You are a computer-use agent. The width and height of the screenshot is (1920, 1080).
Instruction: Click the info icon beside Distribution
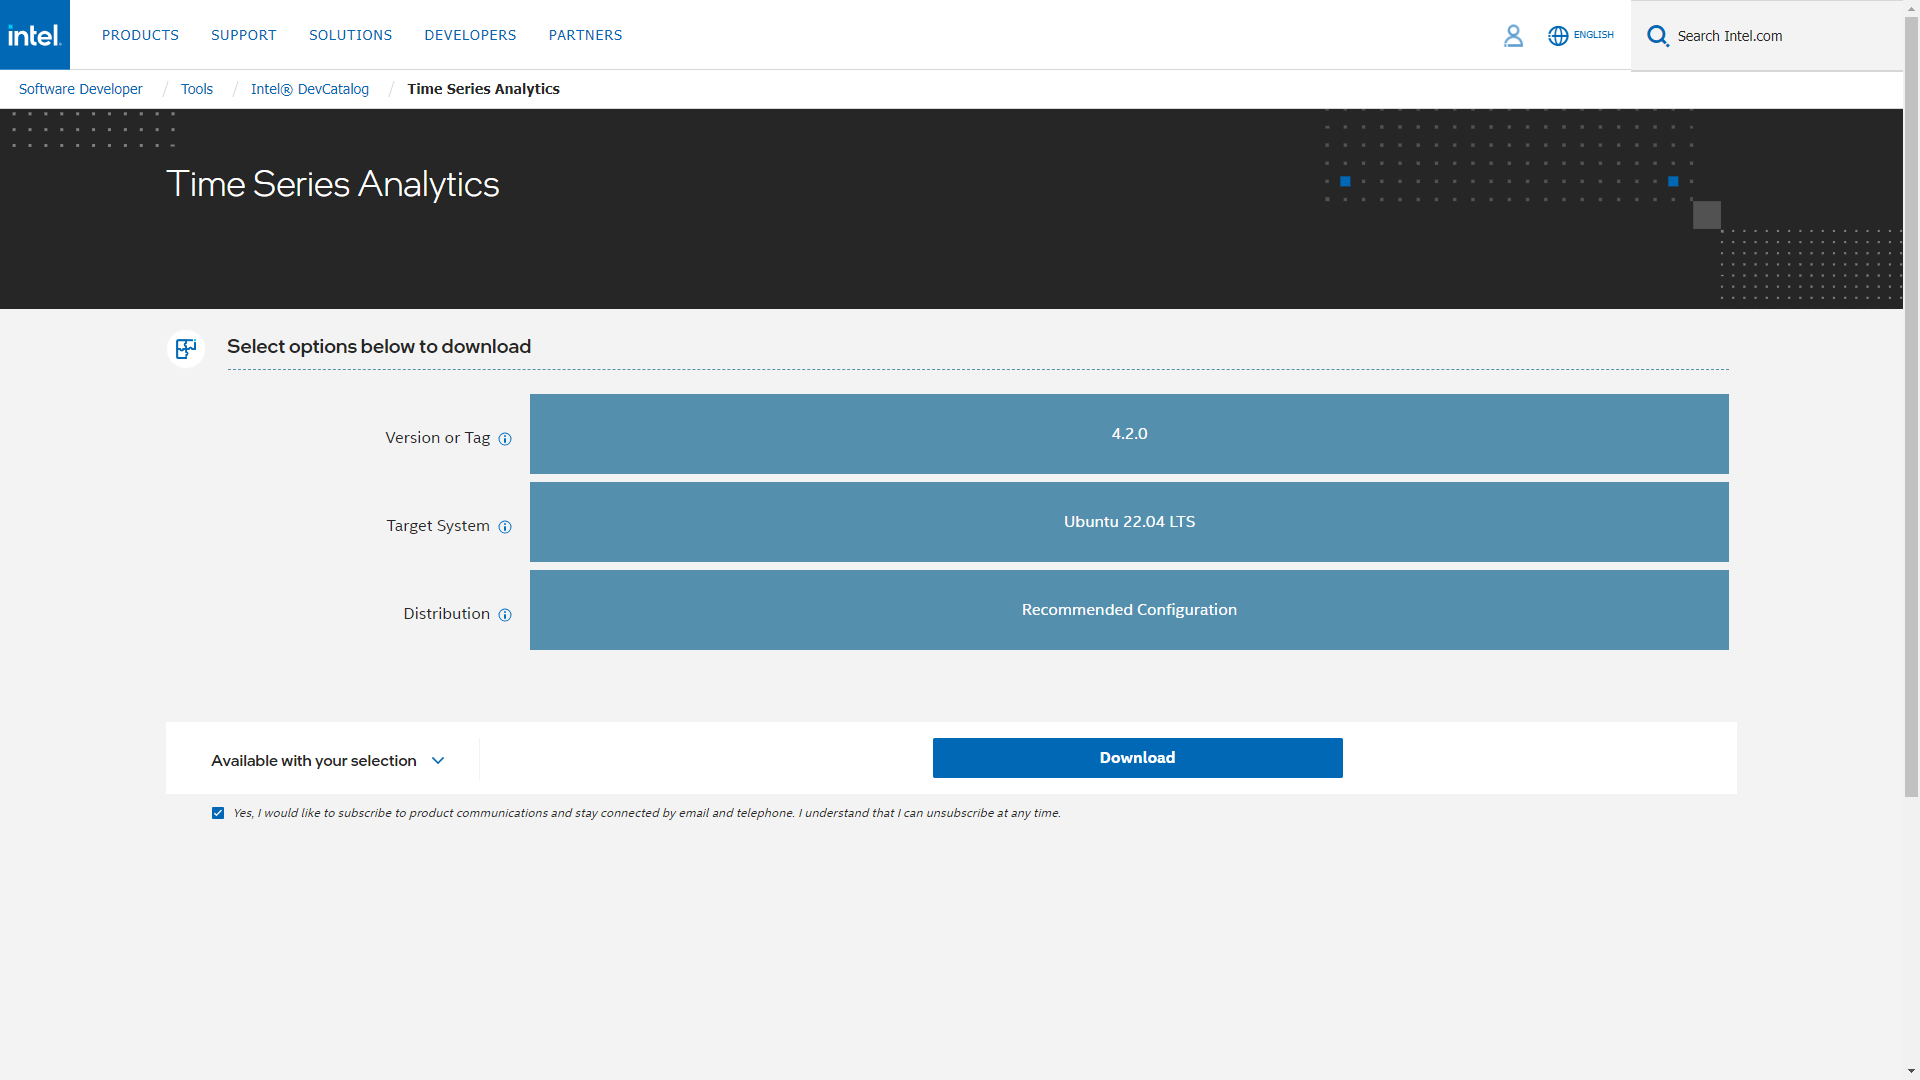pos(505,615)
